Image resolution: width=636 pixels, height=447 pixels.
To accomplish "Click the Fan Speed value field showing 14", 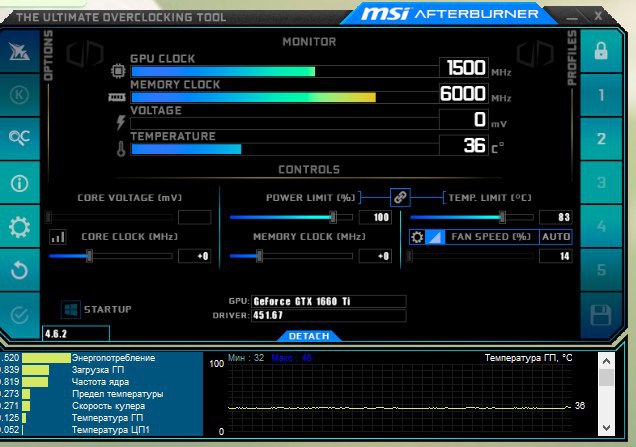I will 556,256.
